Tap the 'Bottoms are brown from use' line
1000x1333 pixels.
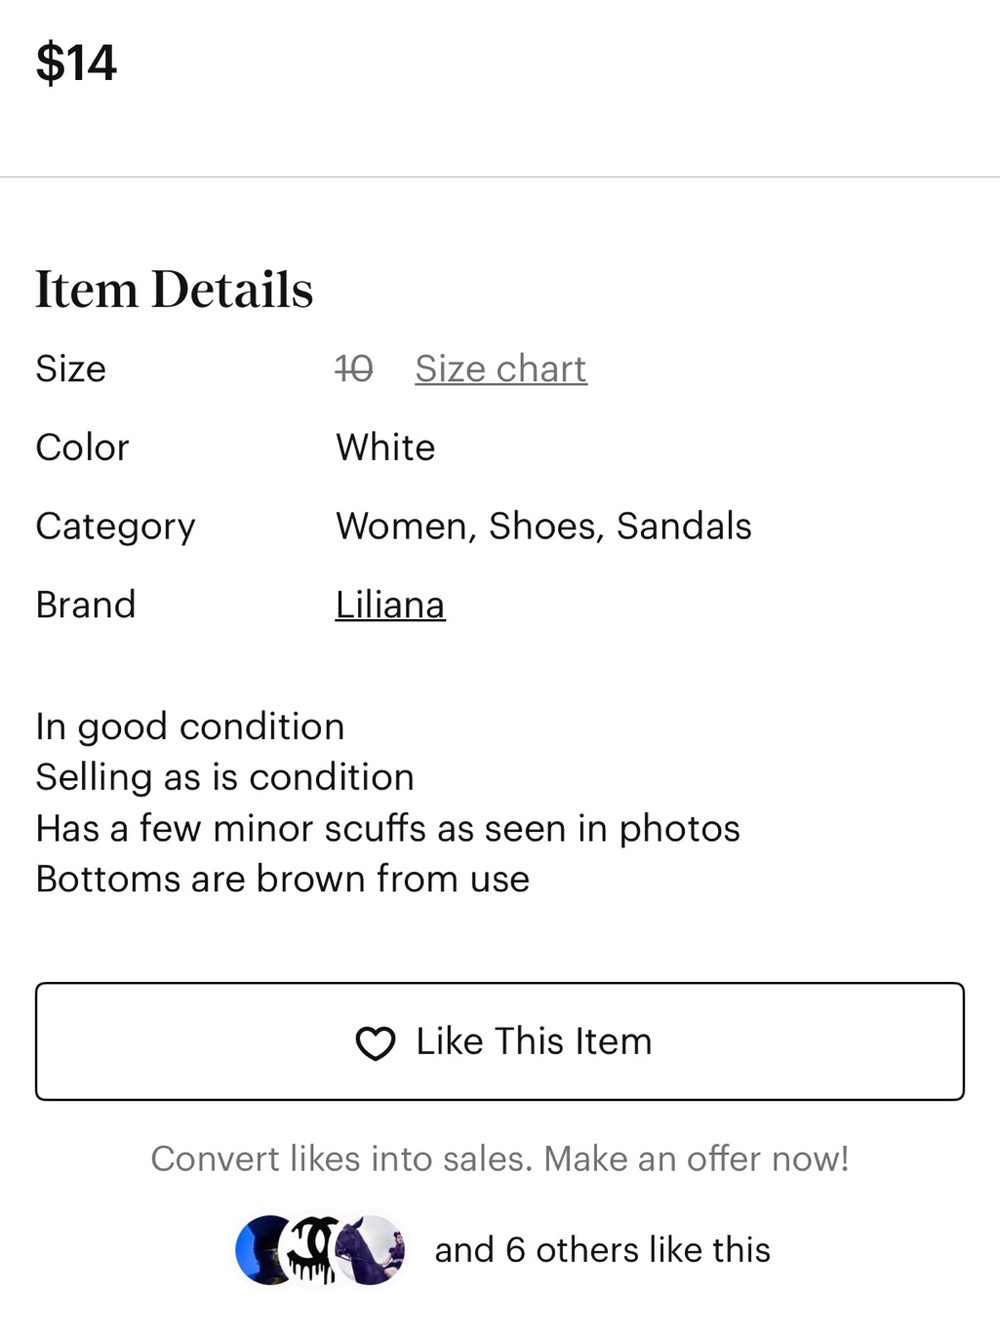(282, 879)
